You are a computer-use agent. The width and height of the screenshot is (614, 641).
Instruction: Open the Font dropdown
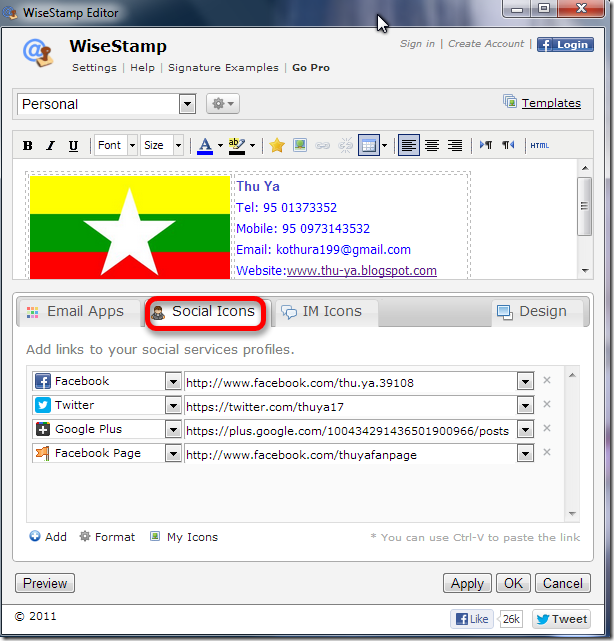click(116, 145)
